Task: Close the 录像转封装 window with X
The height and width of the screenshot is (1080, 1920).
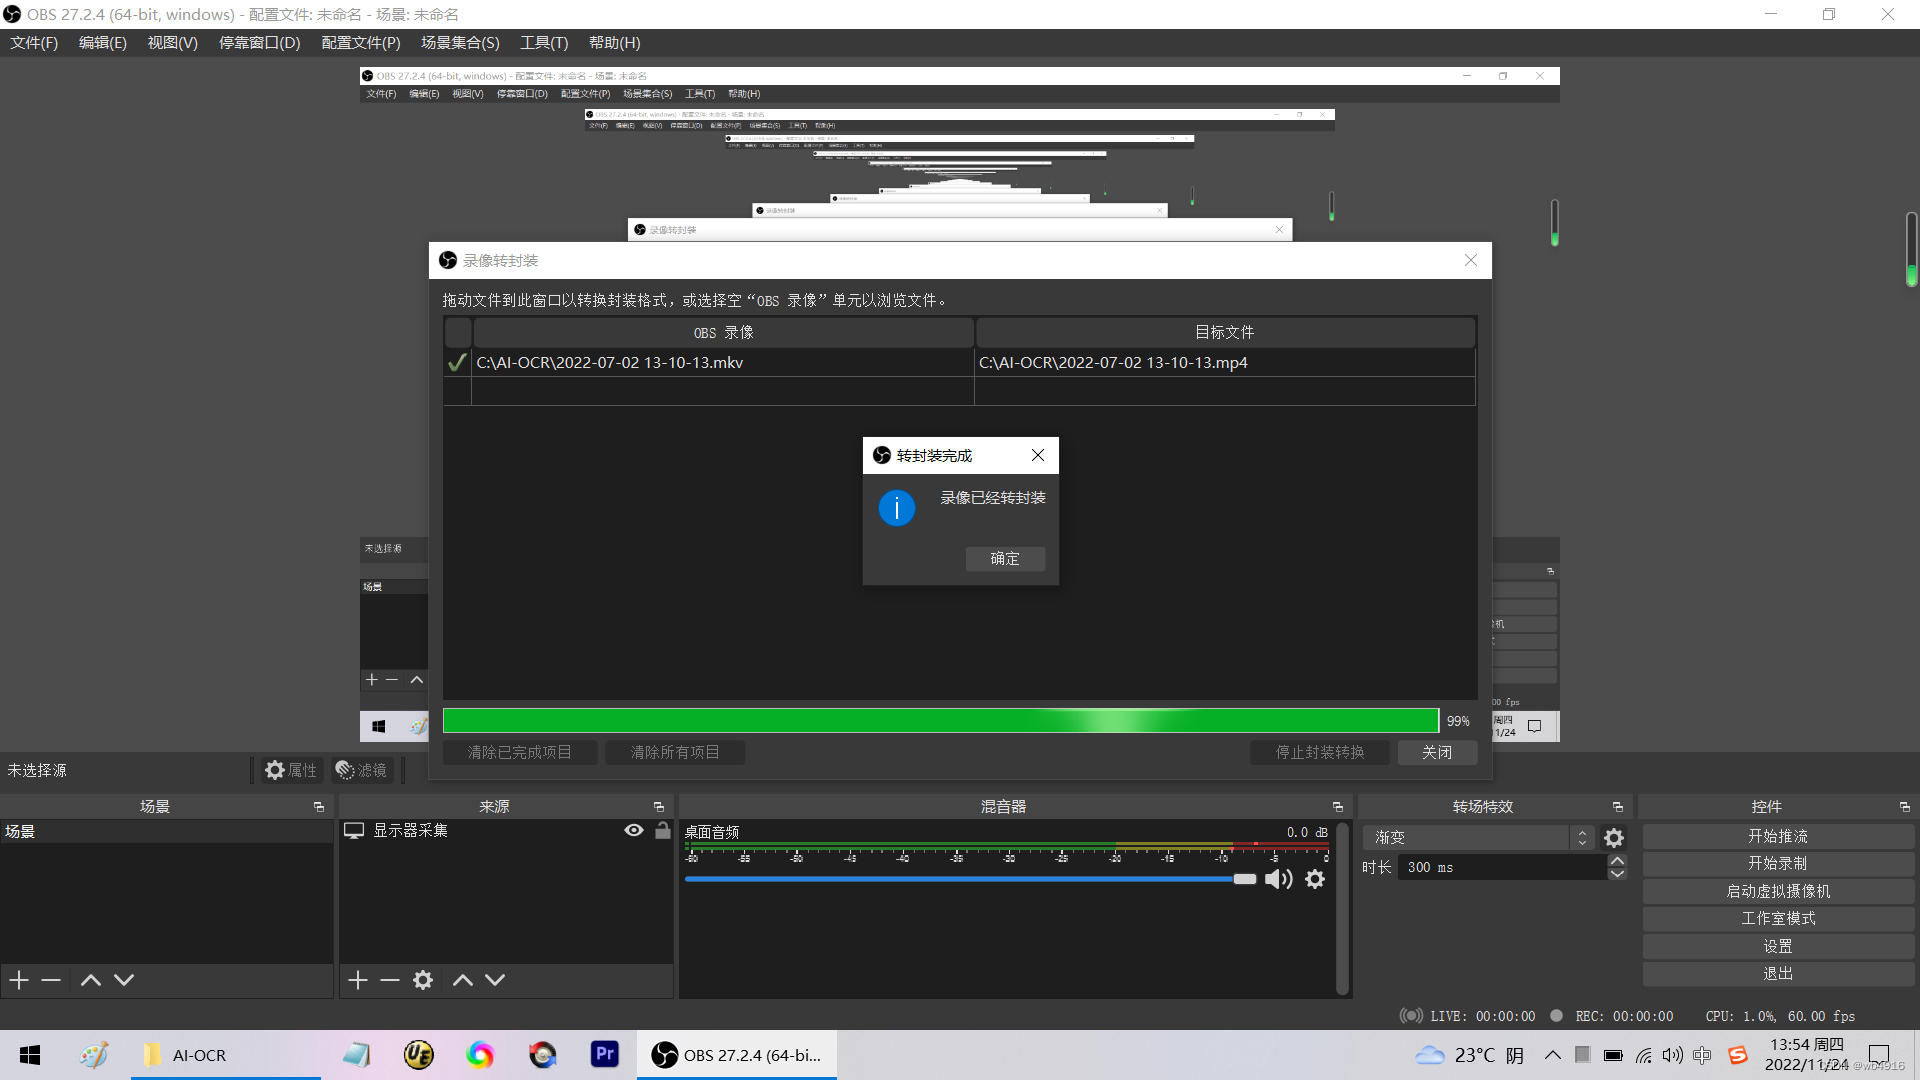Action: click(1470, 260)
